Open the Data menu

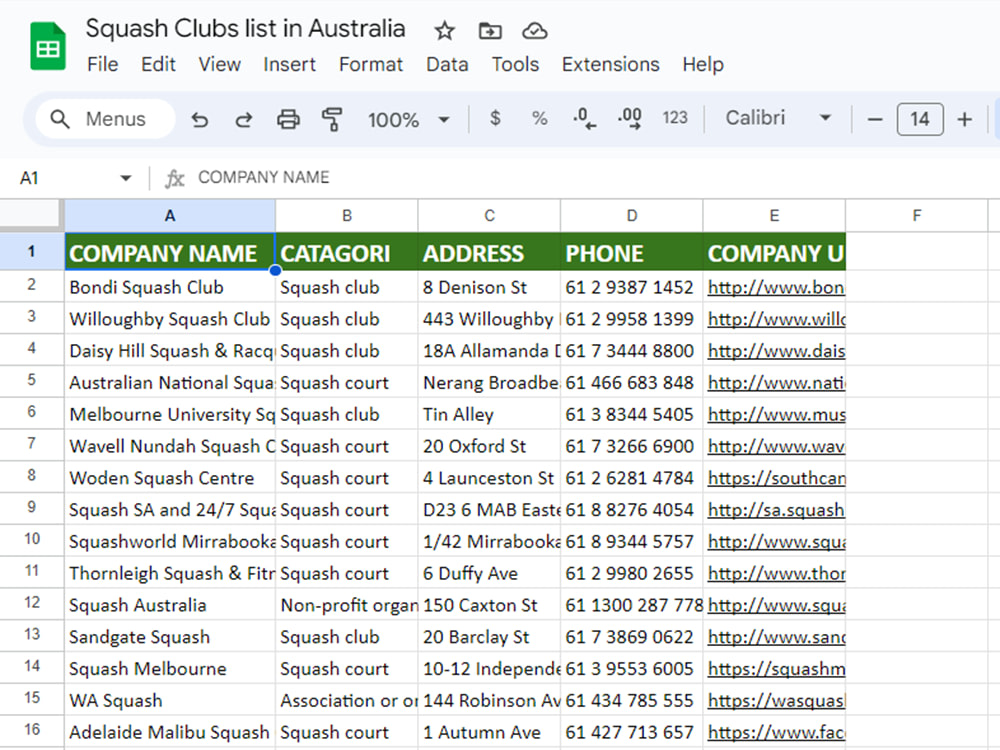point(447,64)
